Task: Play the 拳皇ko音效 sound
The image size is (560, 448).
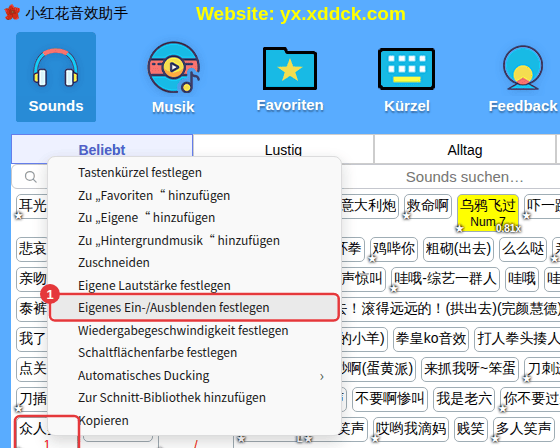Action: click(x=431, y=338)
